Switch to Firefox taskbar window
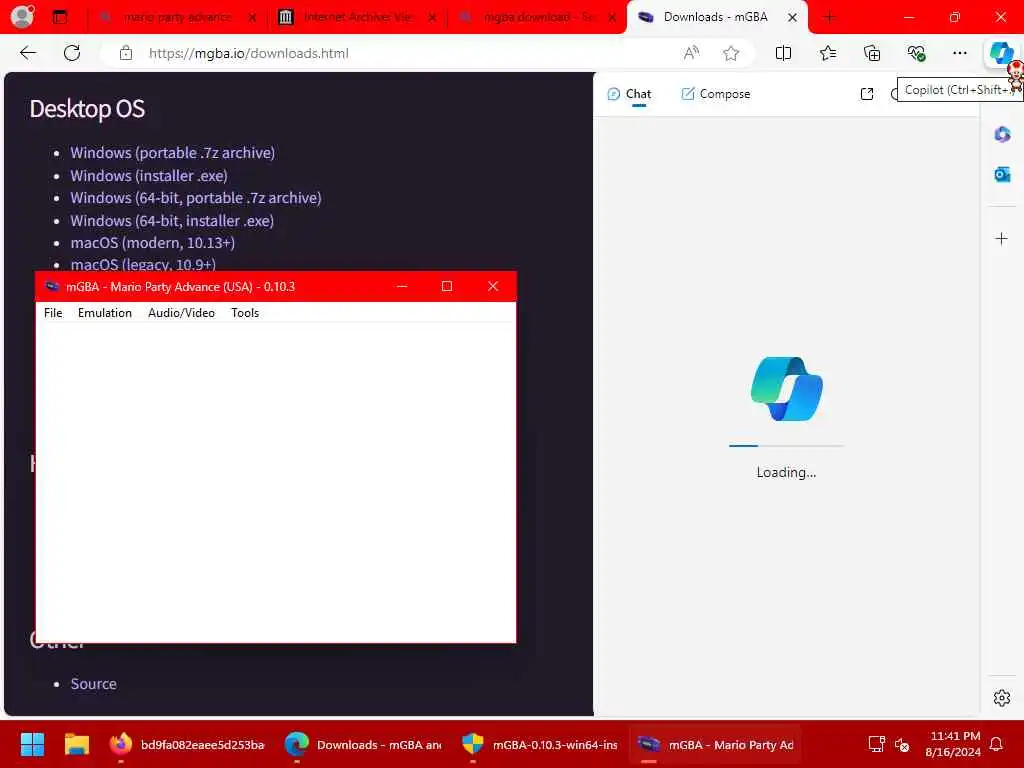1024x768 pixels. click(x=187, y=744)
